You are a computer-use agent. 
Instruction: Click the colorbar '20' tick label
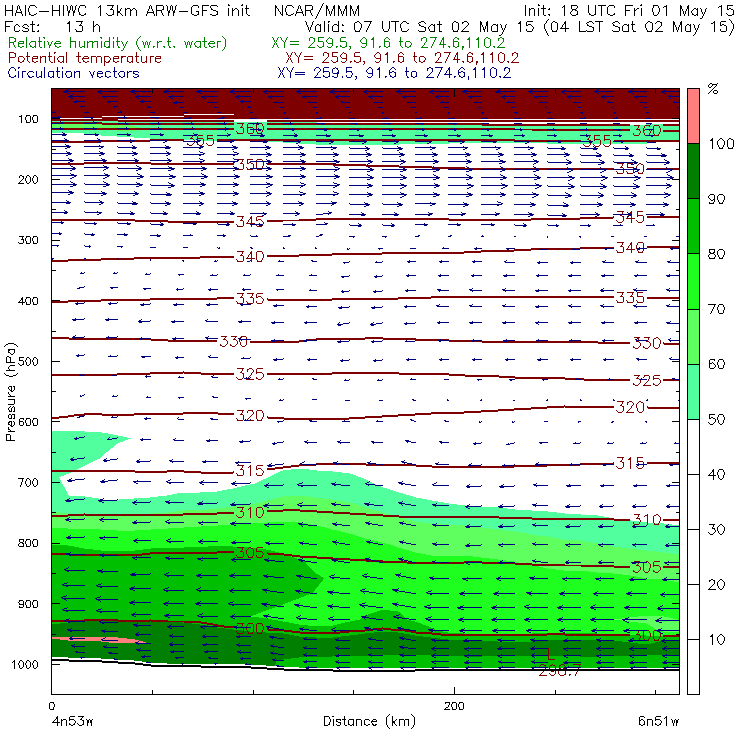coord(716,585)
